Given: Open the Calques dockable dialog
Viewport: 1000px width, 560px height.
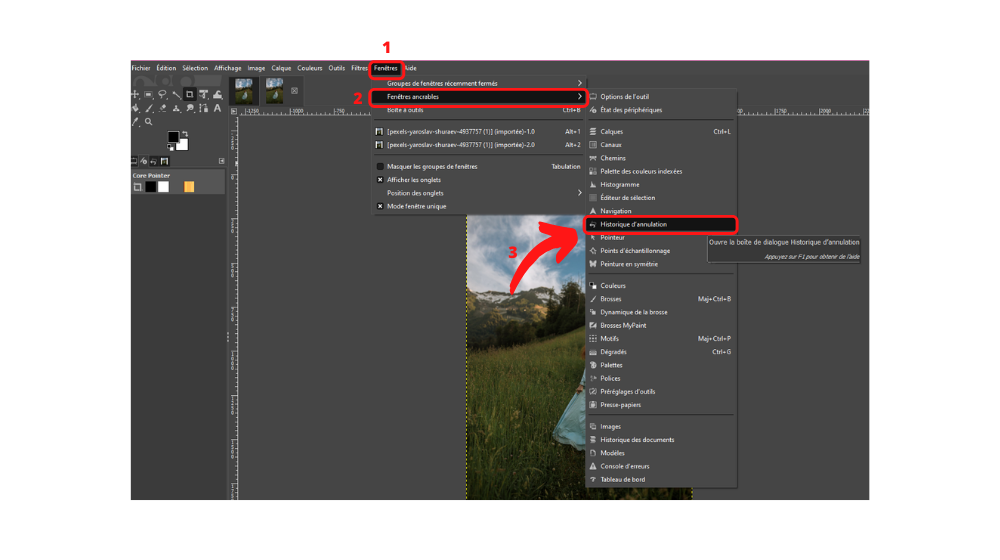Looking at the screenshot, I should click(661, 131).
